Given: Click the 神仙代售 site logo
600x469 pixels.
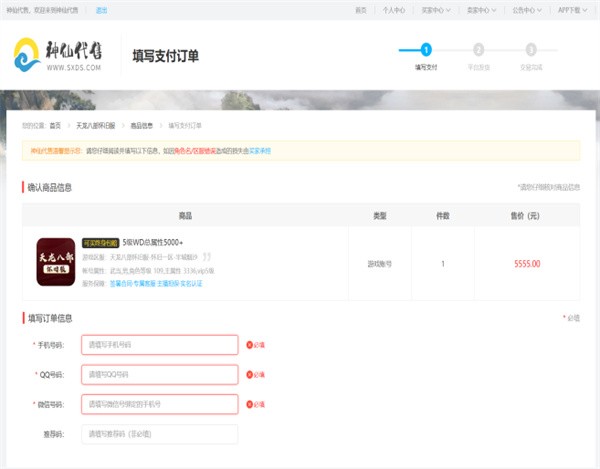Looking at the screenshot, I should point(59,55).
